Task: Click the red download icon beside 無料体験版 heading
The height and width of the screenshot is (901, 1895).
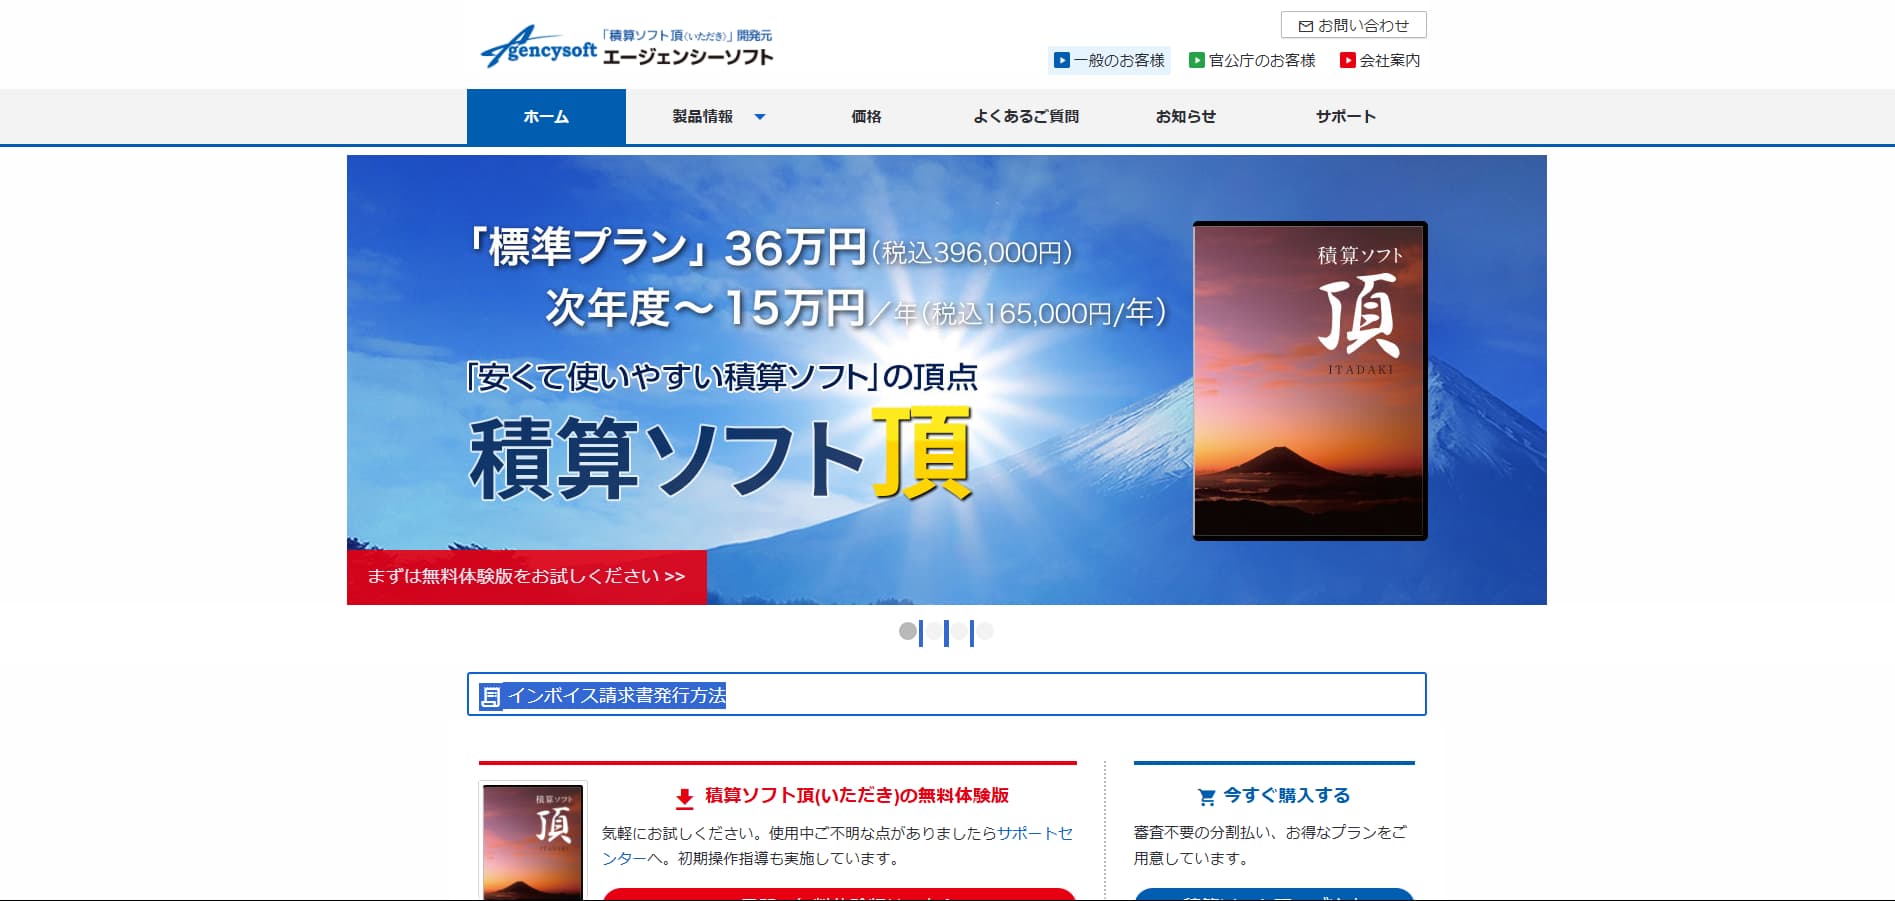Action: 684,798
